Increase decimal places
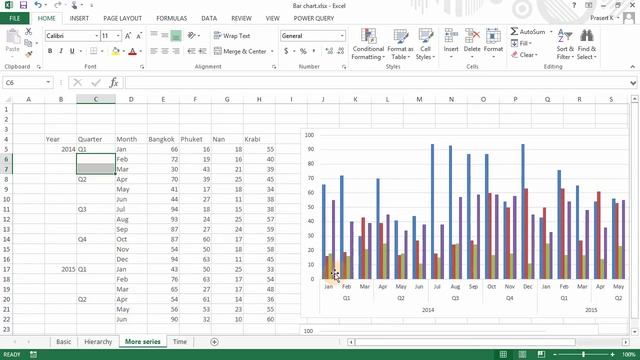The width and height of the screenshot is (640, 360). pyautogui.click(x=329, y=51)
